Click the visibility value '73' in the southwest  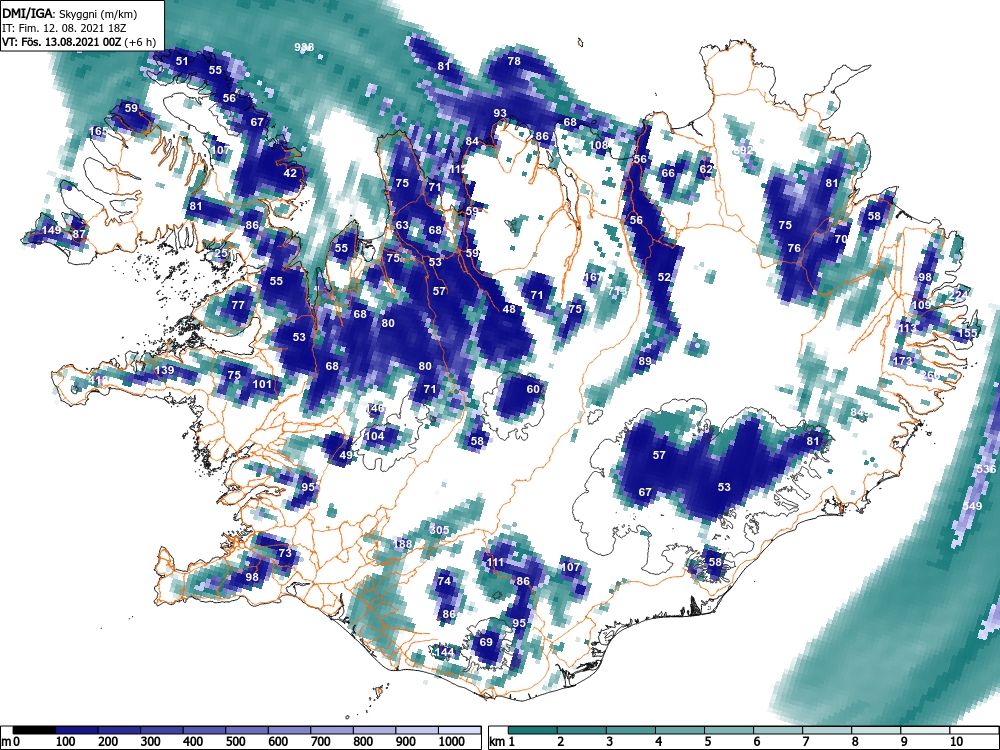pyautogui.click(x=285, y=553)
